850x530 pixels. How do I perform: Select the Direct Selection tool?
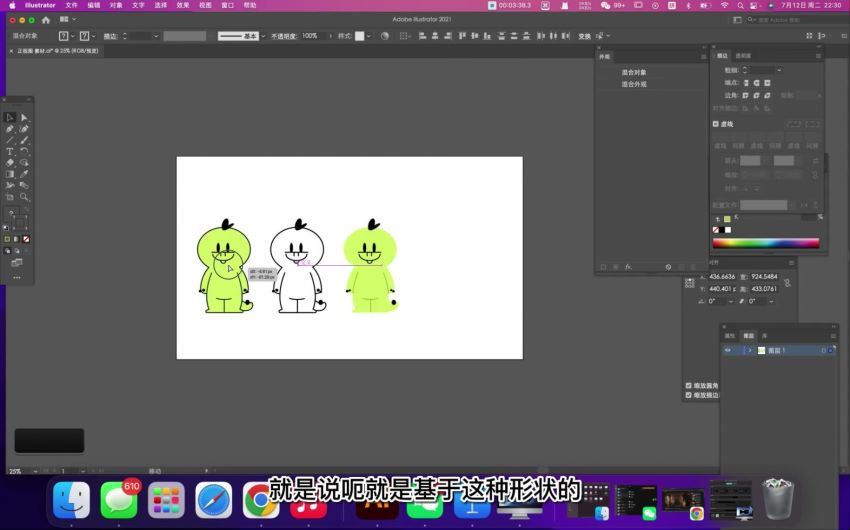(24, 117)
